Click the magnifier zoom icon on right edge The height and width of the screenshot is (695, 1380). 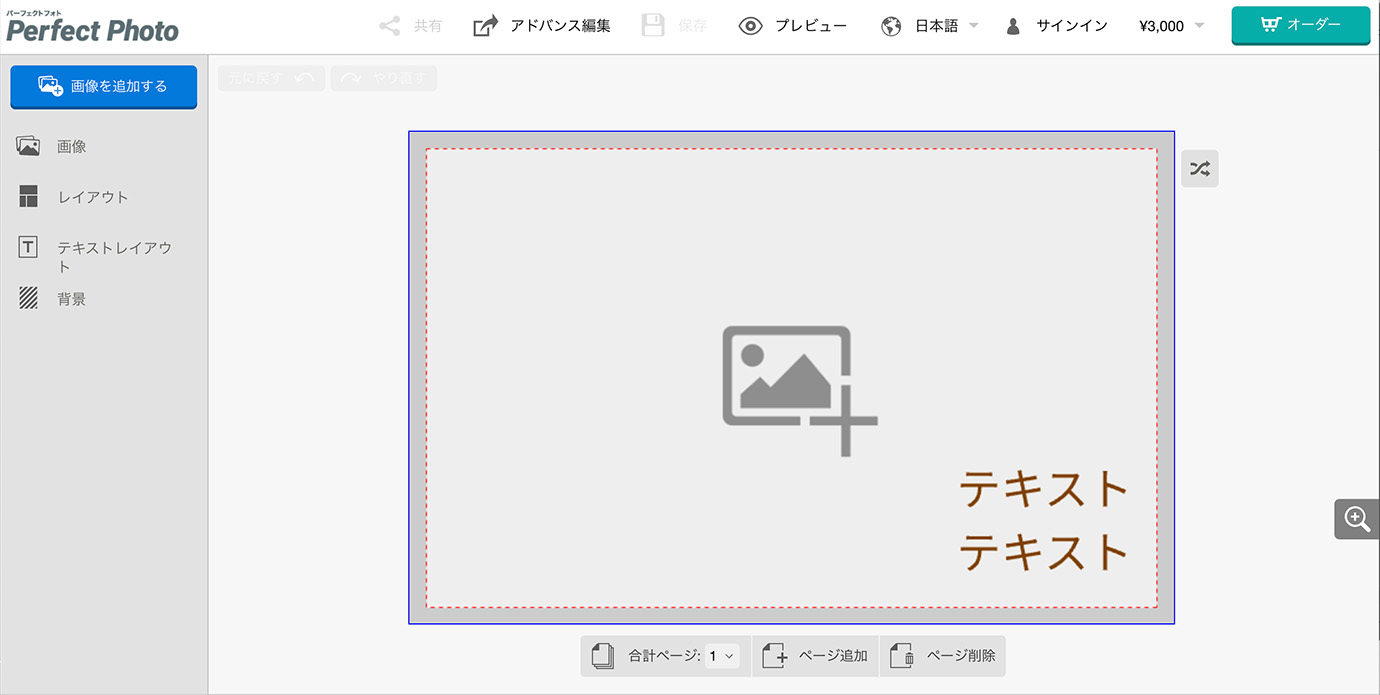coord(1357,518)
